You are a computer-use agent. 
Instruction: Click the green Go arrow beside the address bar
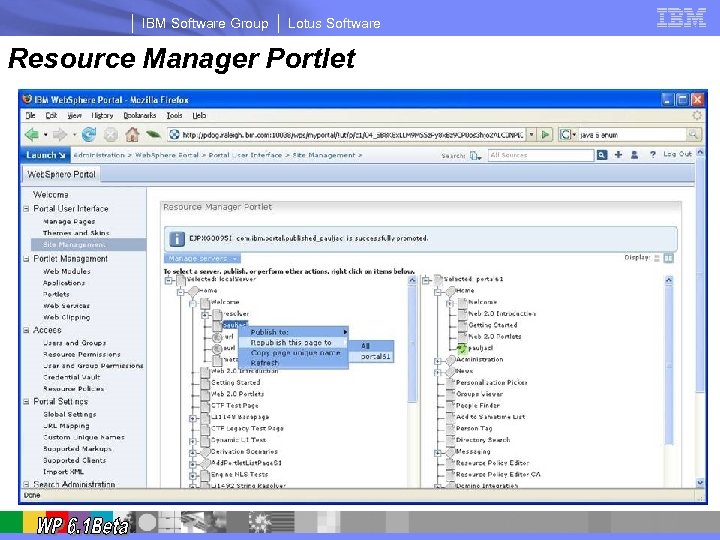click(545, 135)
